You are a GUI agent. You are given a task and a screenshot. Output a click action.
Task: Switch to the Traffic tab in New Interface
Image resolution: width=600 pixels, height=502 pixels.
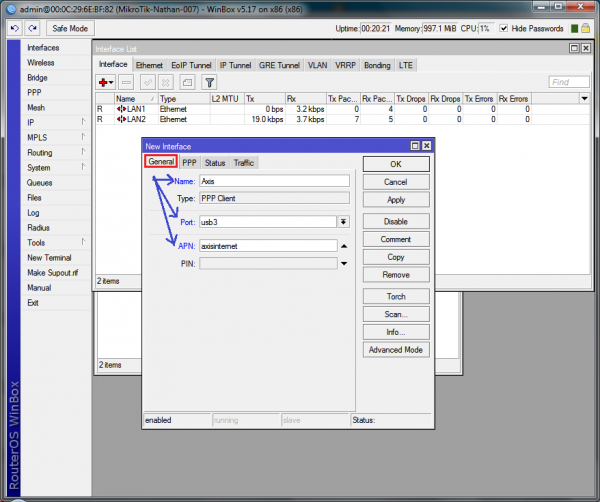coord(244,163)
